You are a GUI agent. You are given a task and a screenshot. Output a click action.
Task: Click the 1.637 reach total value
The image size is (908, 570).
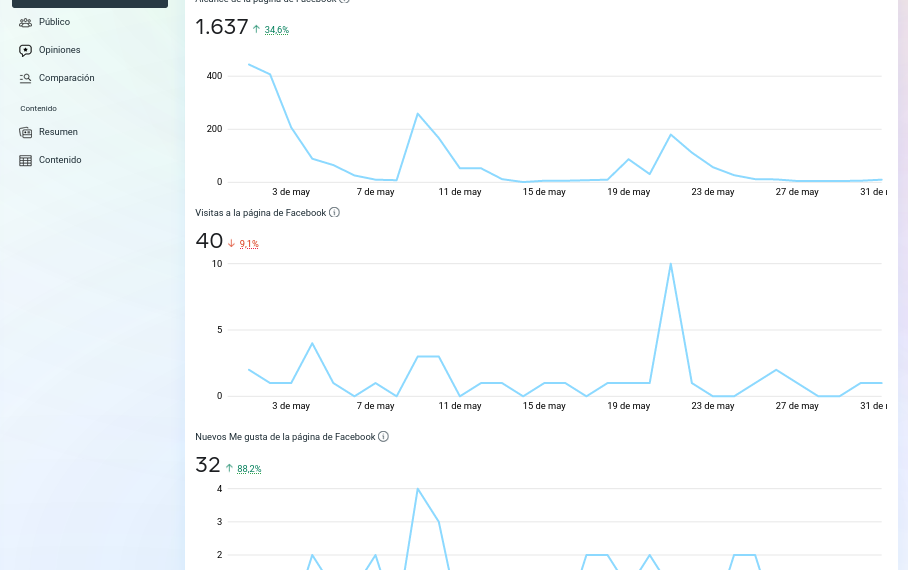coord(222,27)
